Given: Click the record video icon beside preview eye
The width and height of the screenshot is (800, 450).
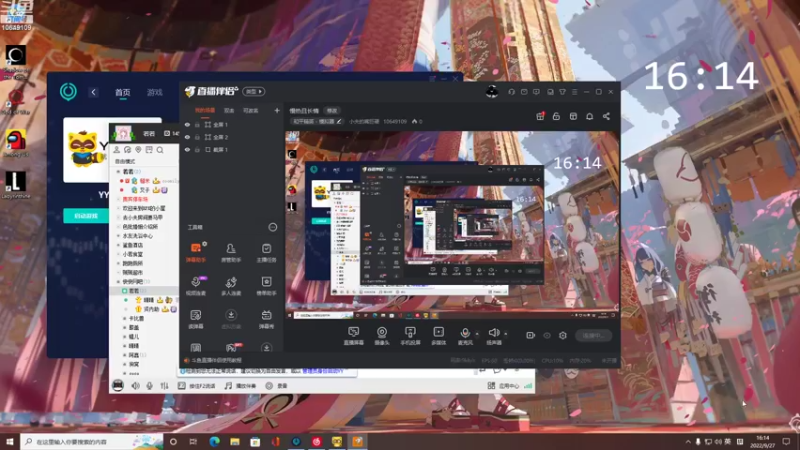Looking at the screenshot, I should click(531, 335).
